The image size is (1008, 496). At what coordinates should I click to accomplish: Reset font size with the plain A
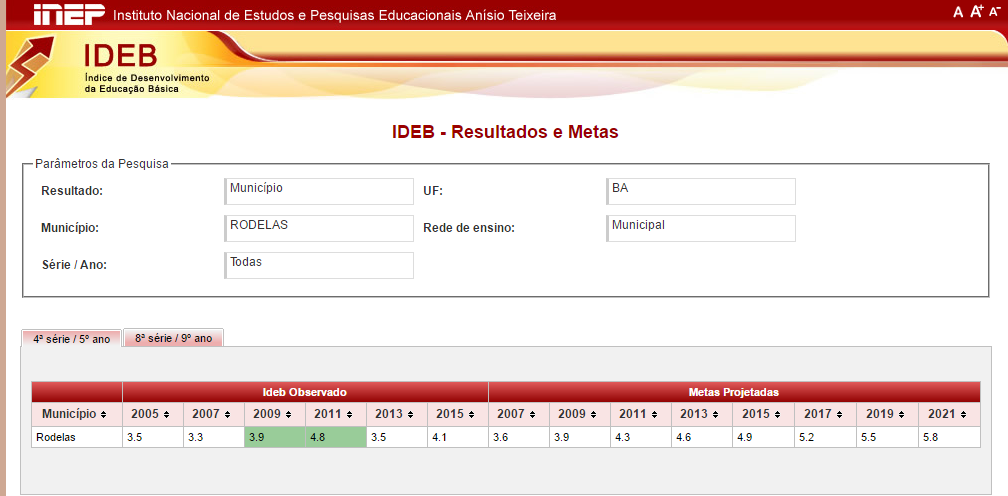click(958, 12)
